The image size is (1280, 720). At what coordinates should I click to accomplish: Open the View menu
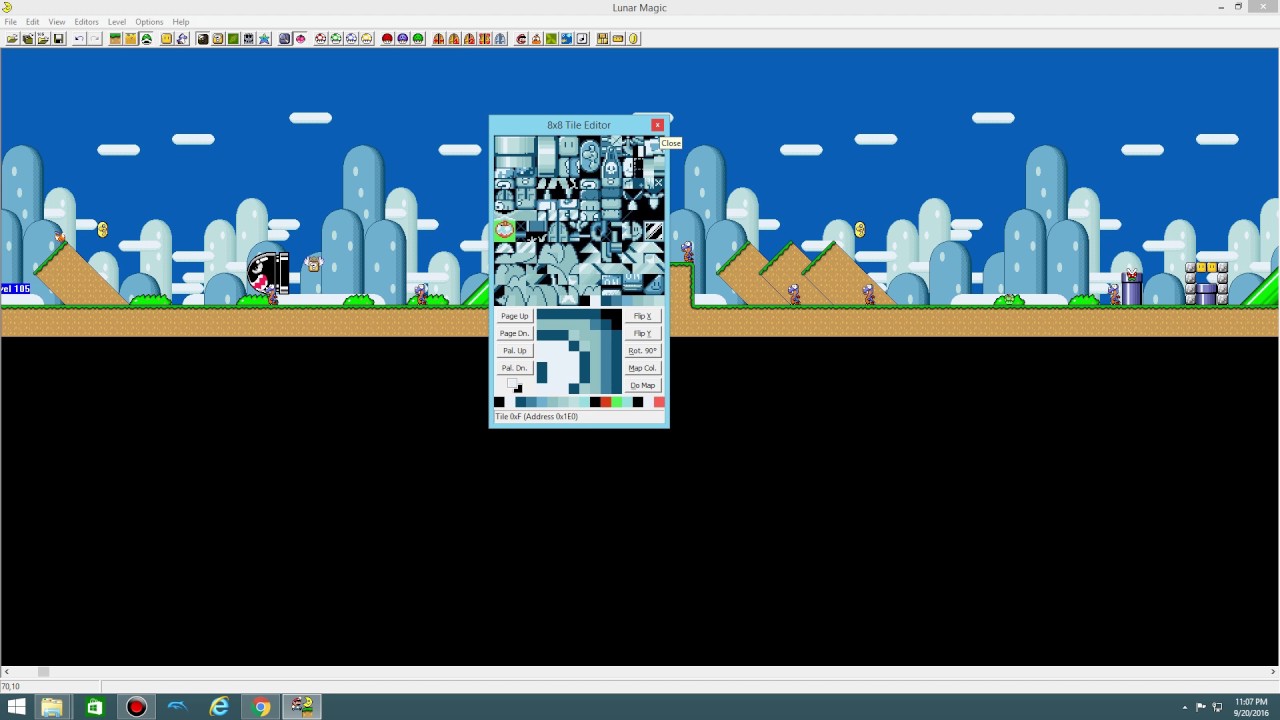[57, 22]
